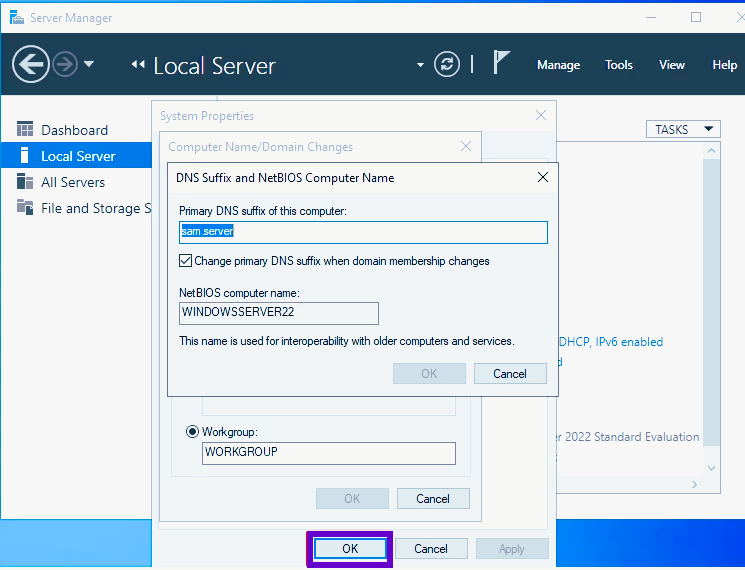Click the breadcrumb double-arrow icon
Viewport: 745px width, 570px height.
(138, 64)
